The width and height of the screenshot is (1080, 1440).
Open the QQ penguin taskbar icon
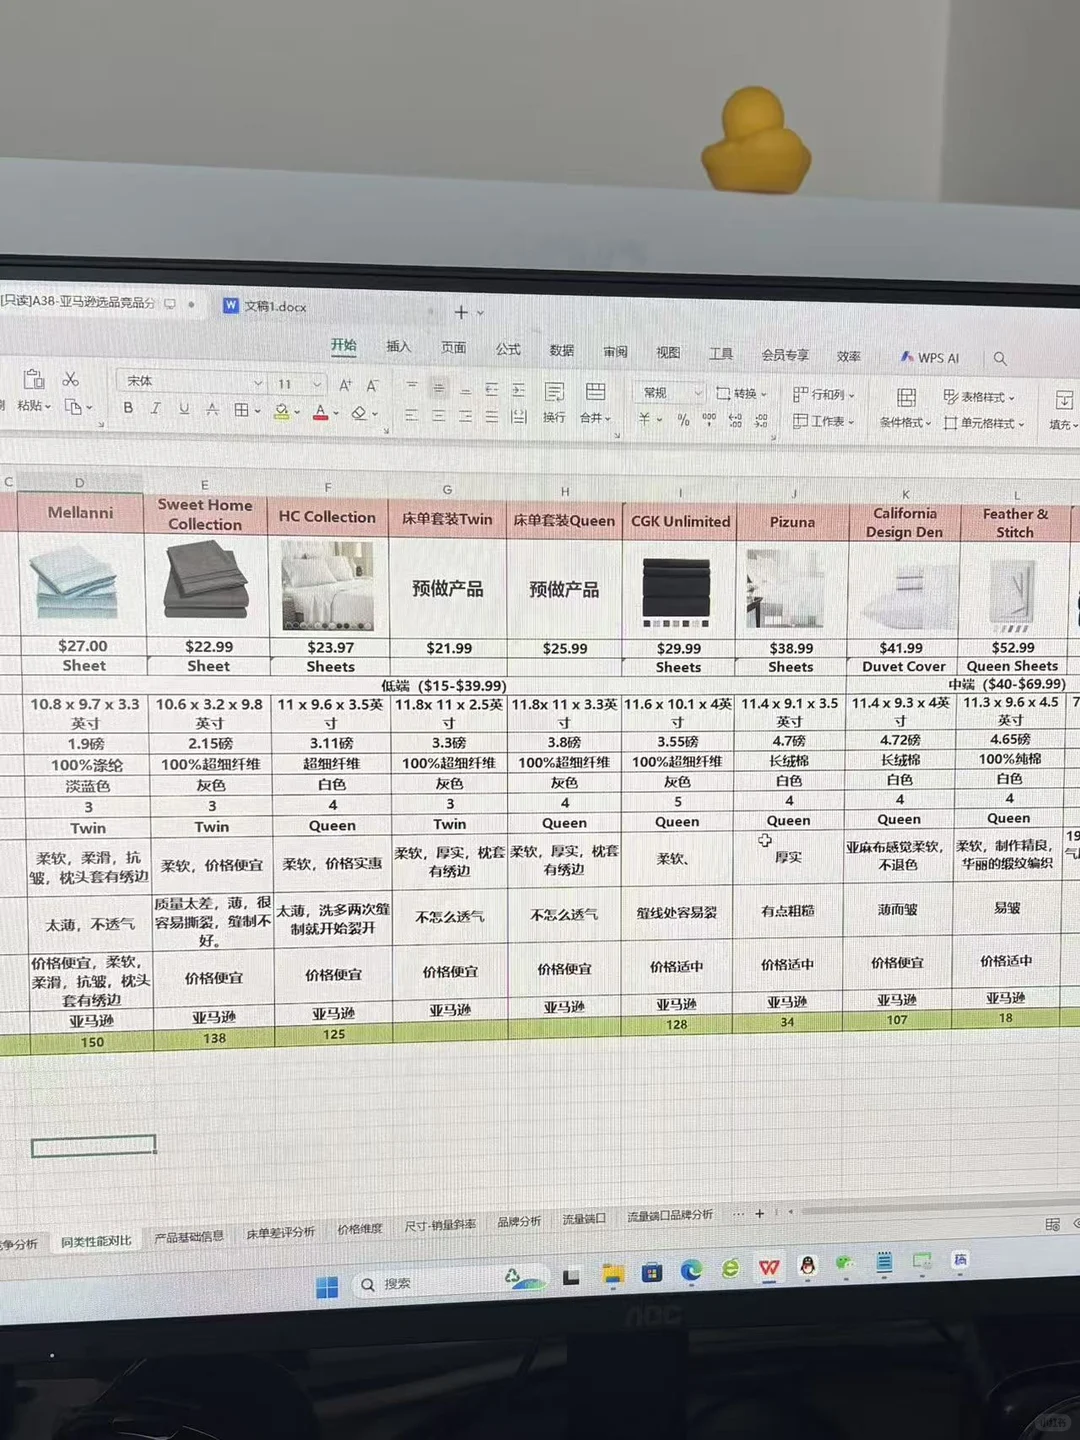click(807, 1265)
